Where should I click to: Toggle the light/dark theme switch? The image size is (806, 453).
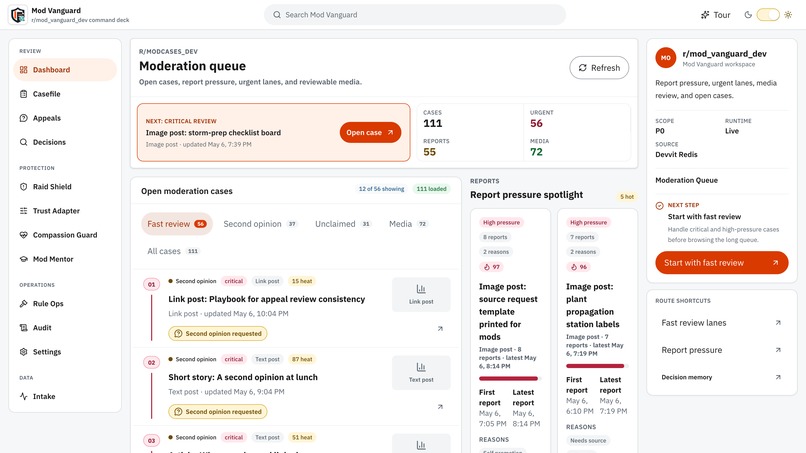click(768, 15)
